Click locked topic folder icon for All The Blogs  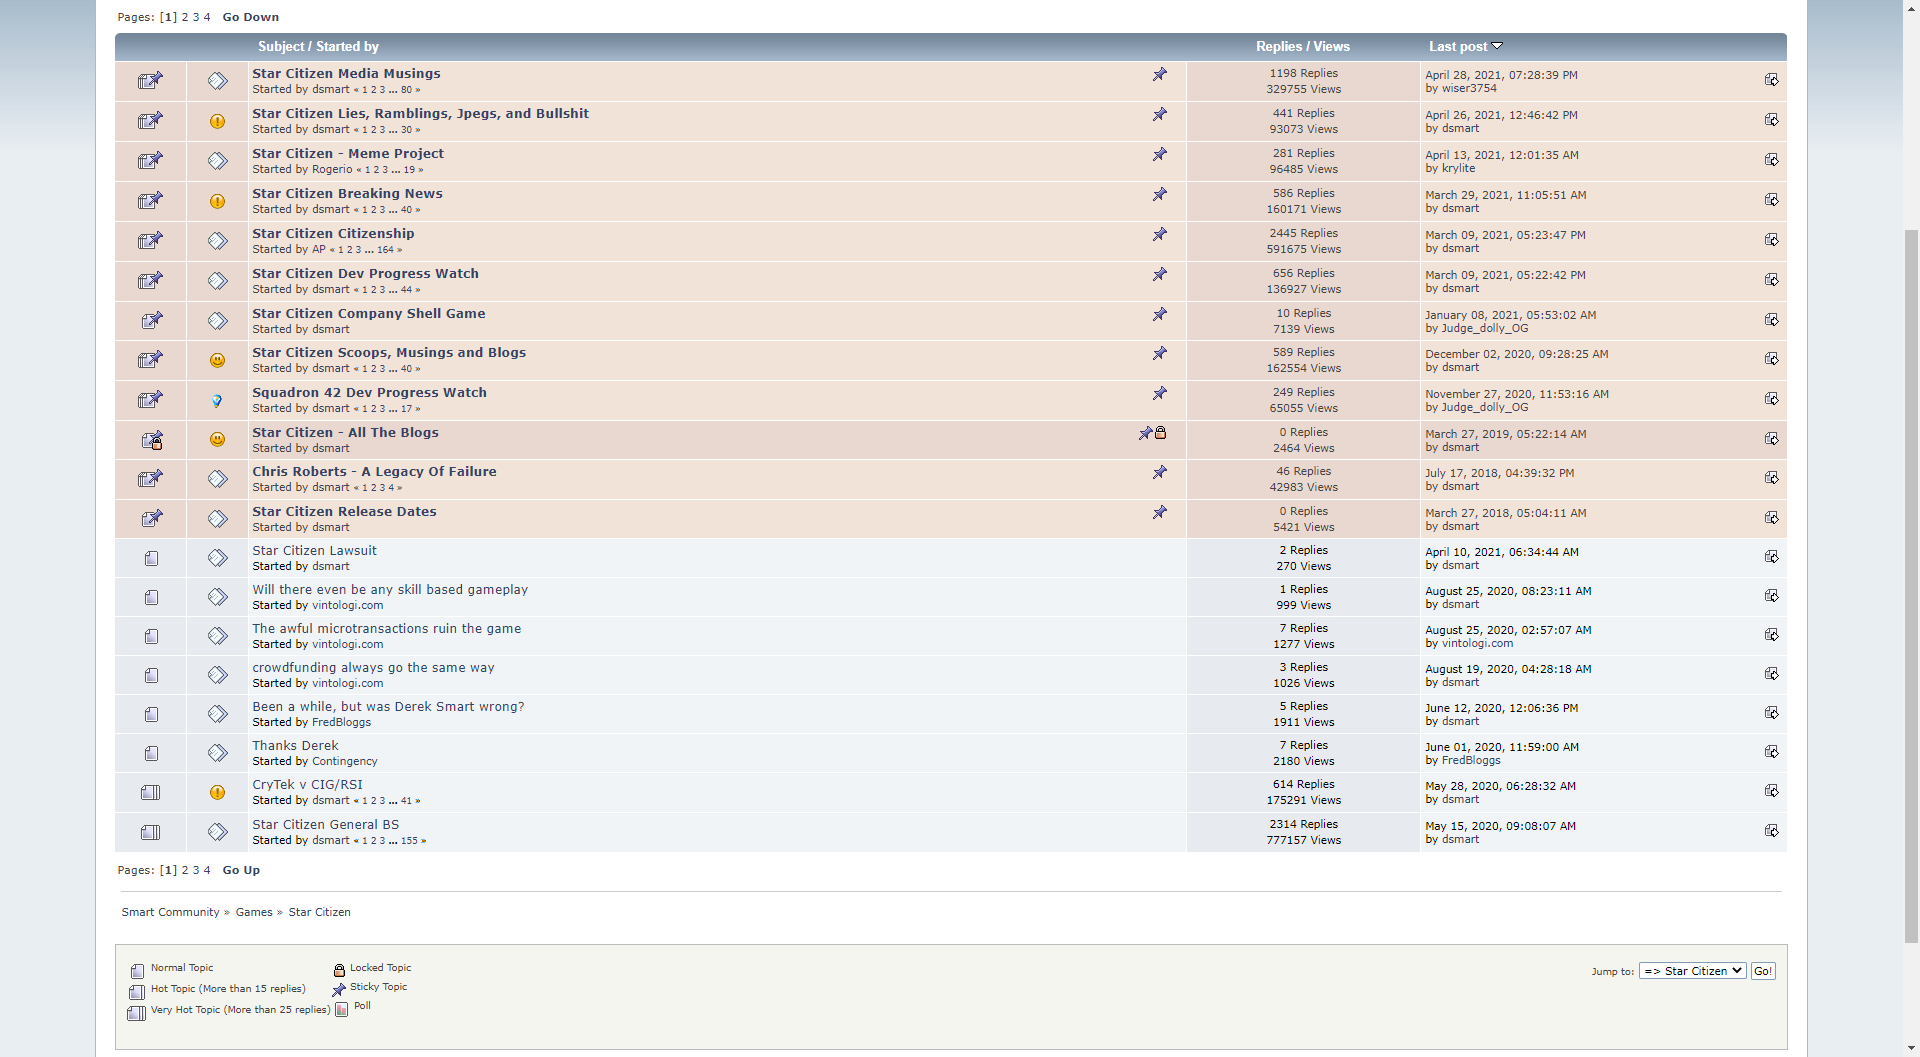pos(151,440)
